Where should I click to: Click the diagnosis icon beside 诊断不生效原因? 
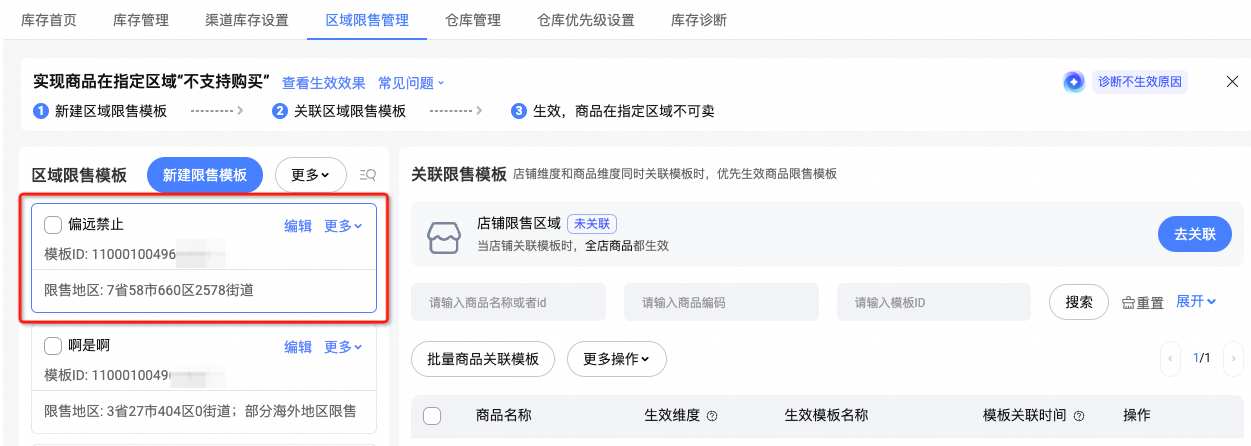coord(1074,82)
